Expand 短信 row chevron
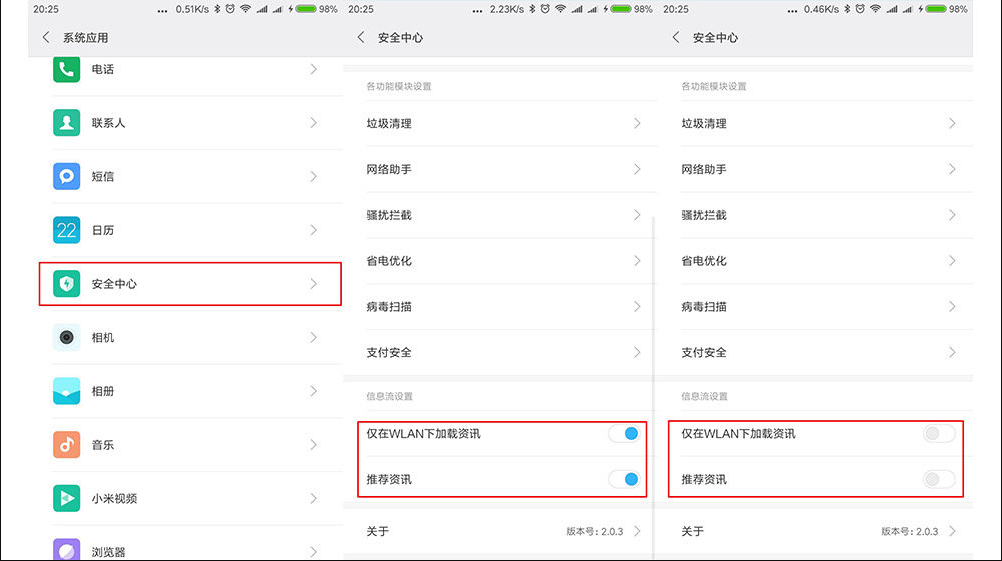This screenshot has width=1002, height=561. click(x=313, y=176)
